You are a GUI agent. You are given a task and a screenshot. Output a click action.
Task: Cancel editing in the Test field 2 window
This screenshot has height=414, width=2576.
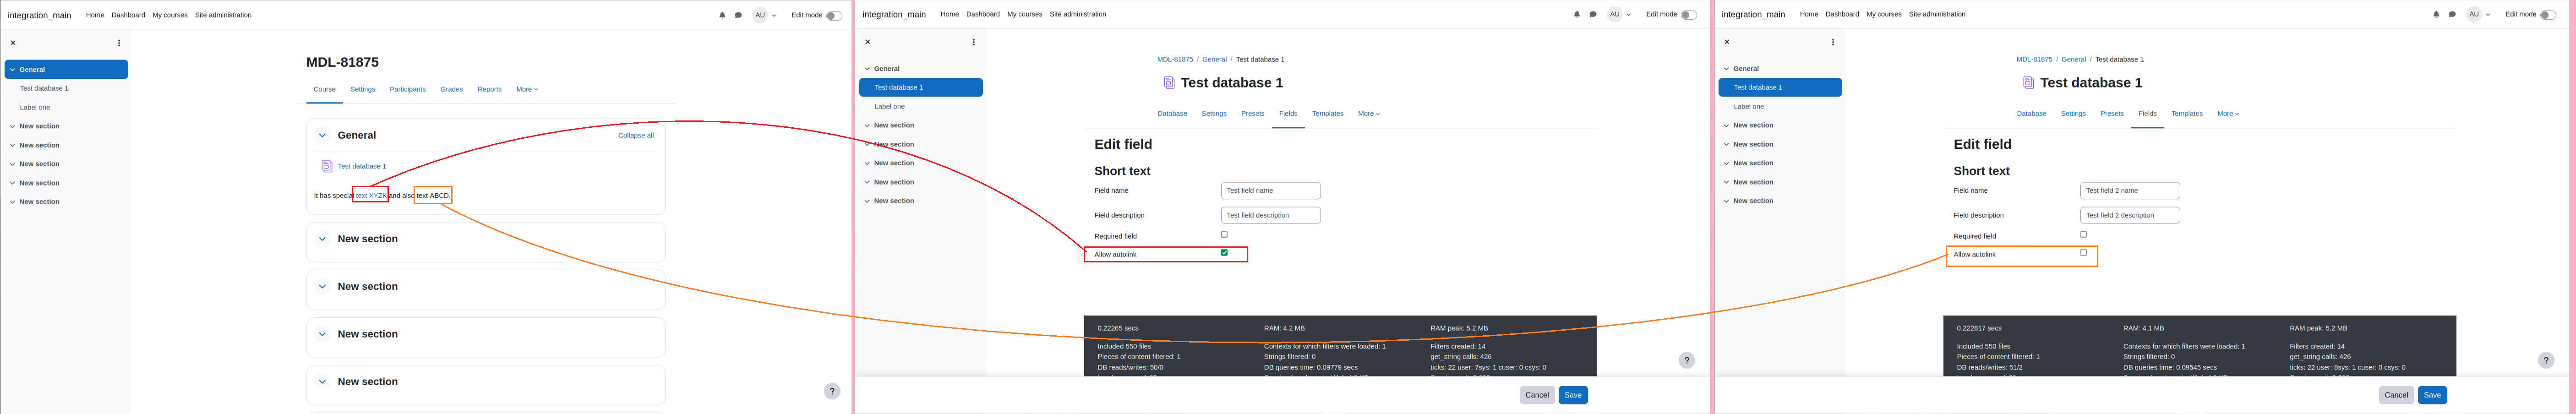point(2396,395)
